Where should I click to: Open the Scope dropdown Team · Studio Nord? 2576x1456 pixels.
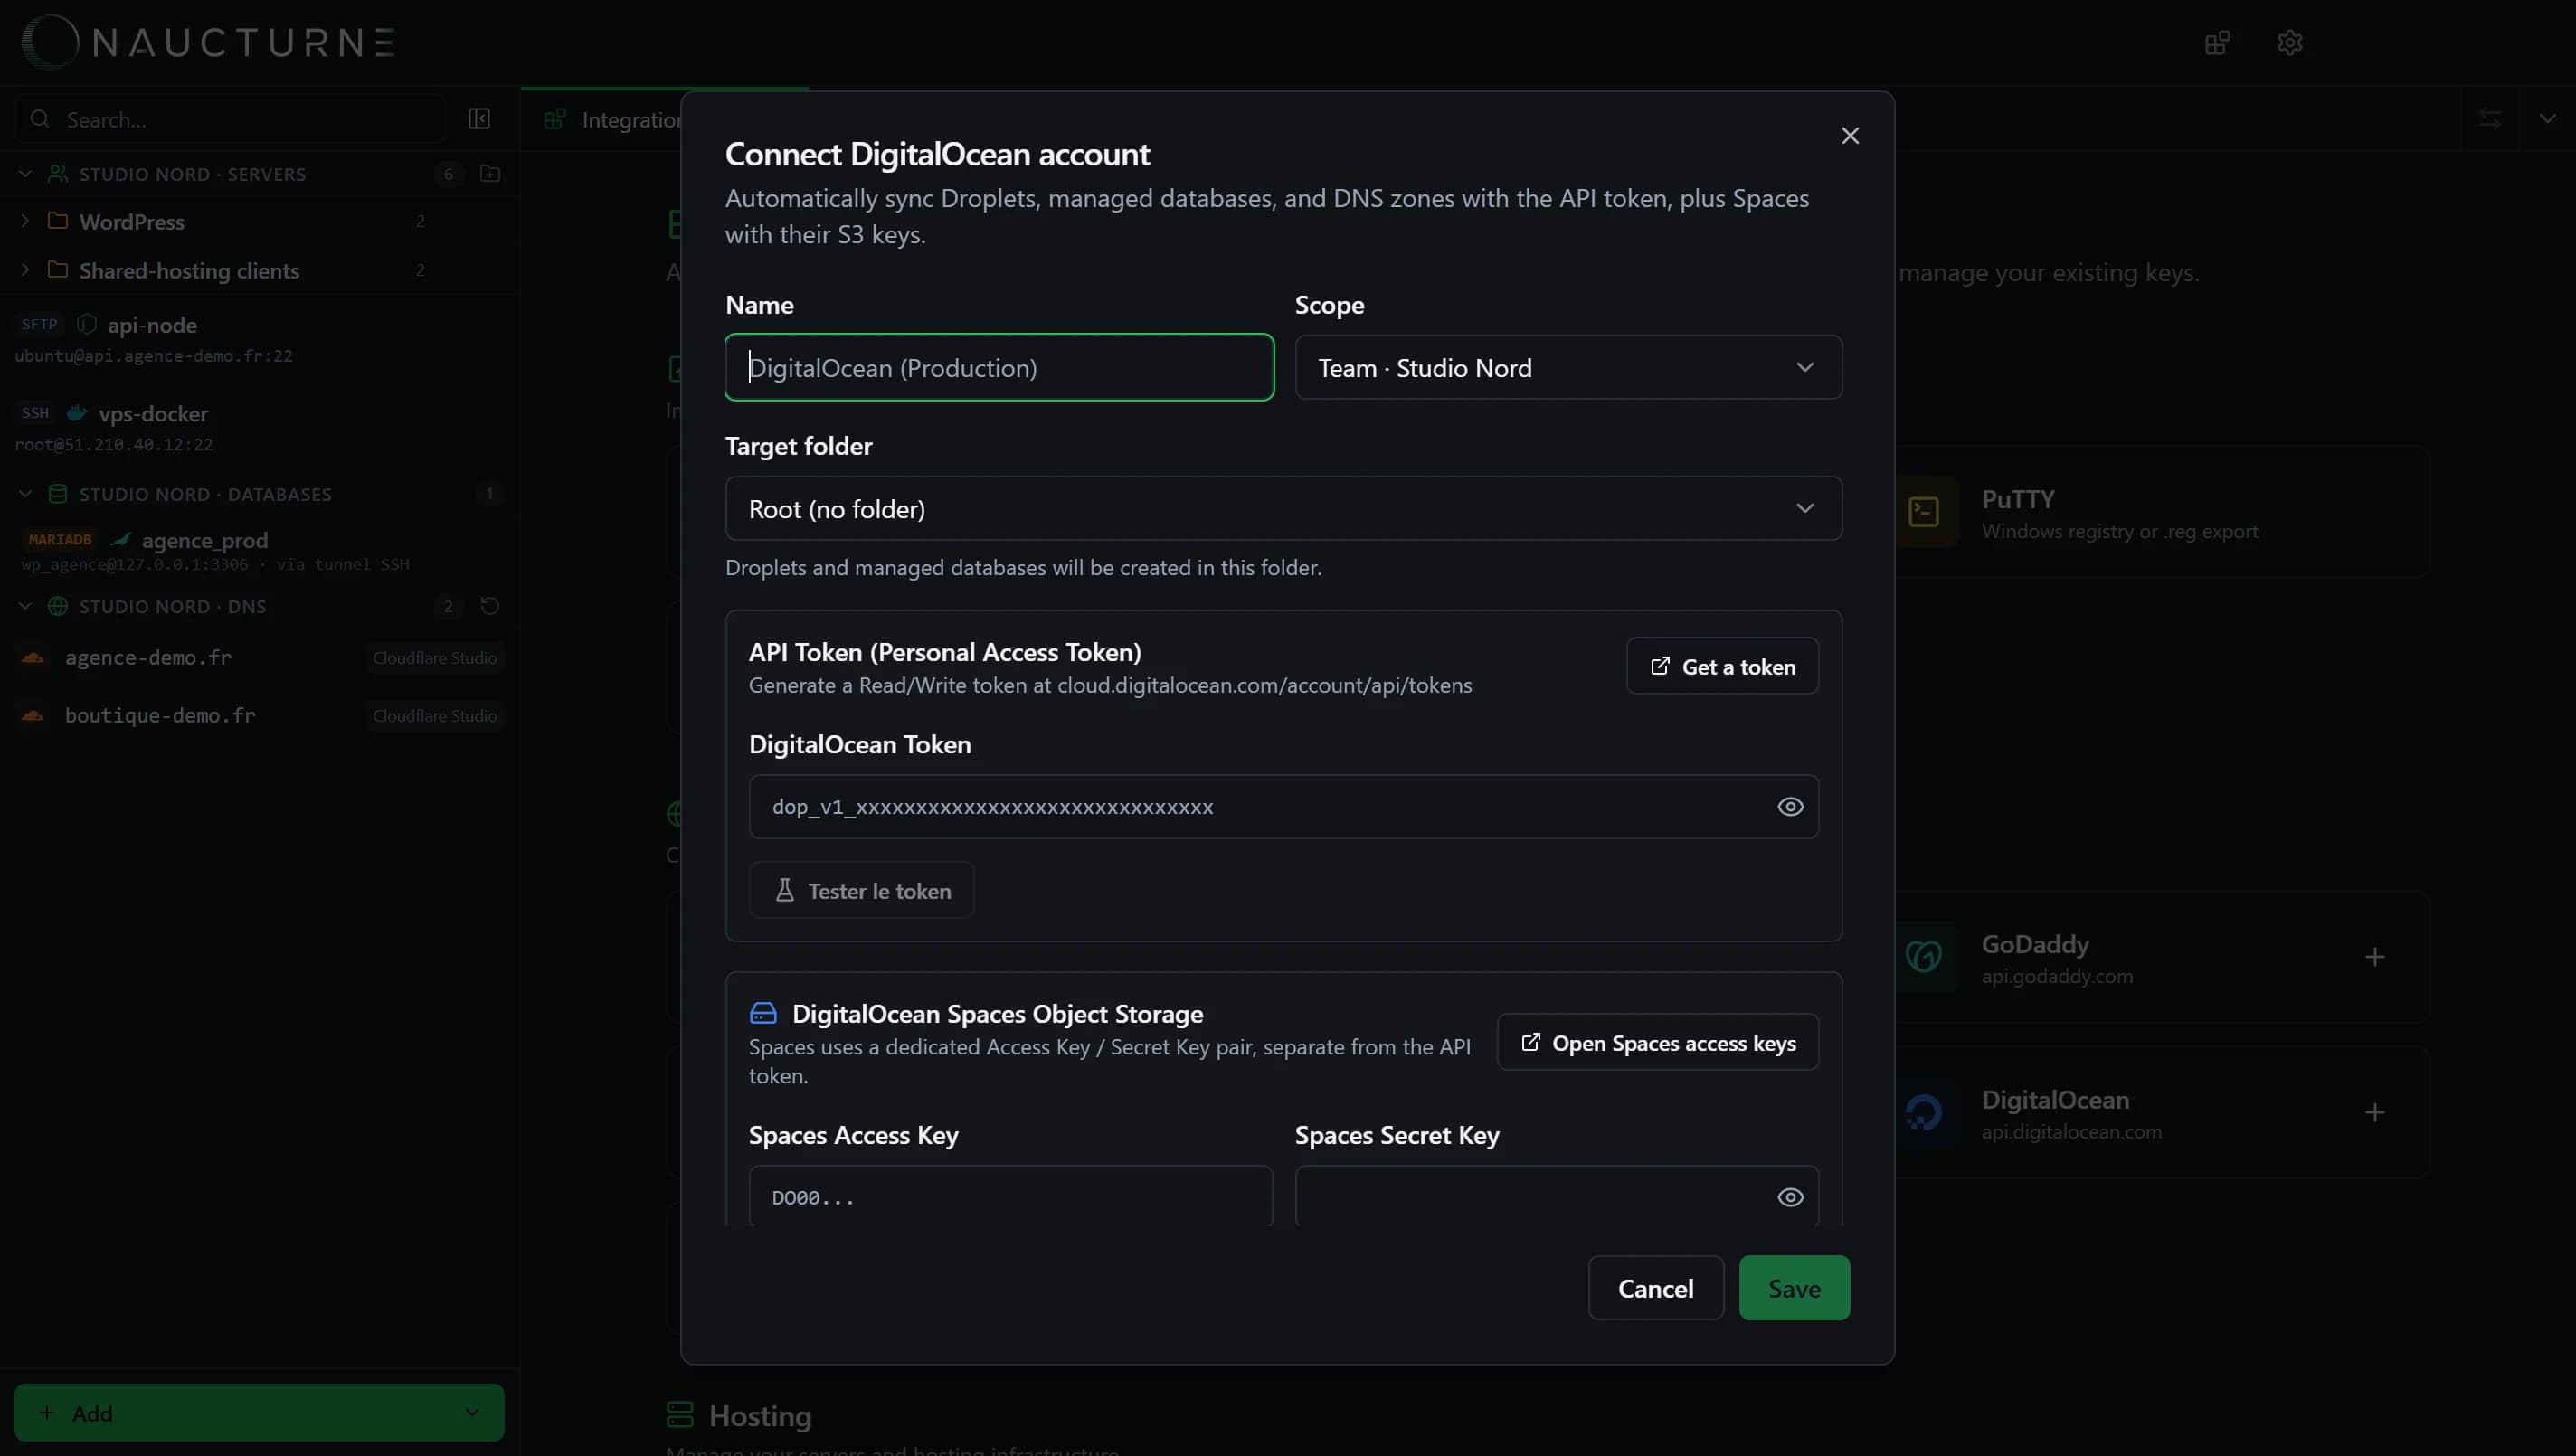(1568, 367)
